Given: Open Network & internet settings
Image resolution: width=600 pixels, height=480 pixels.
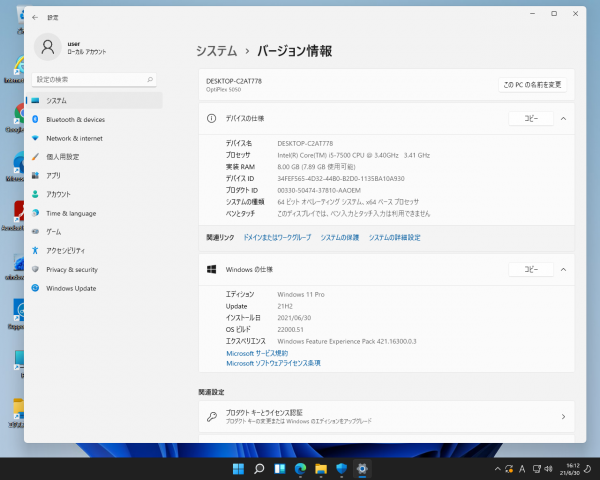Looking at the screenshot, I should [x=95, y=138].
